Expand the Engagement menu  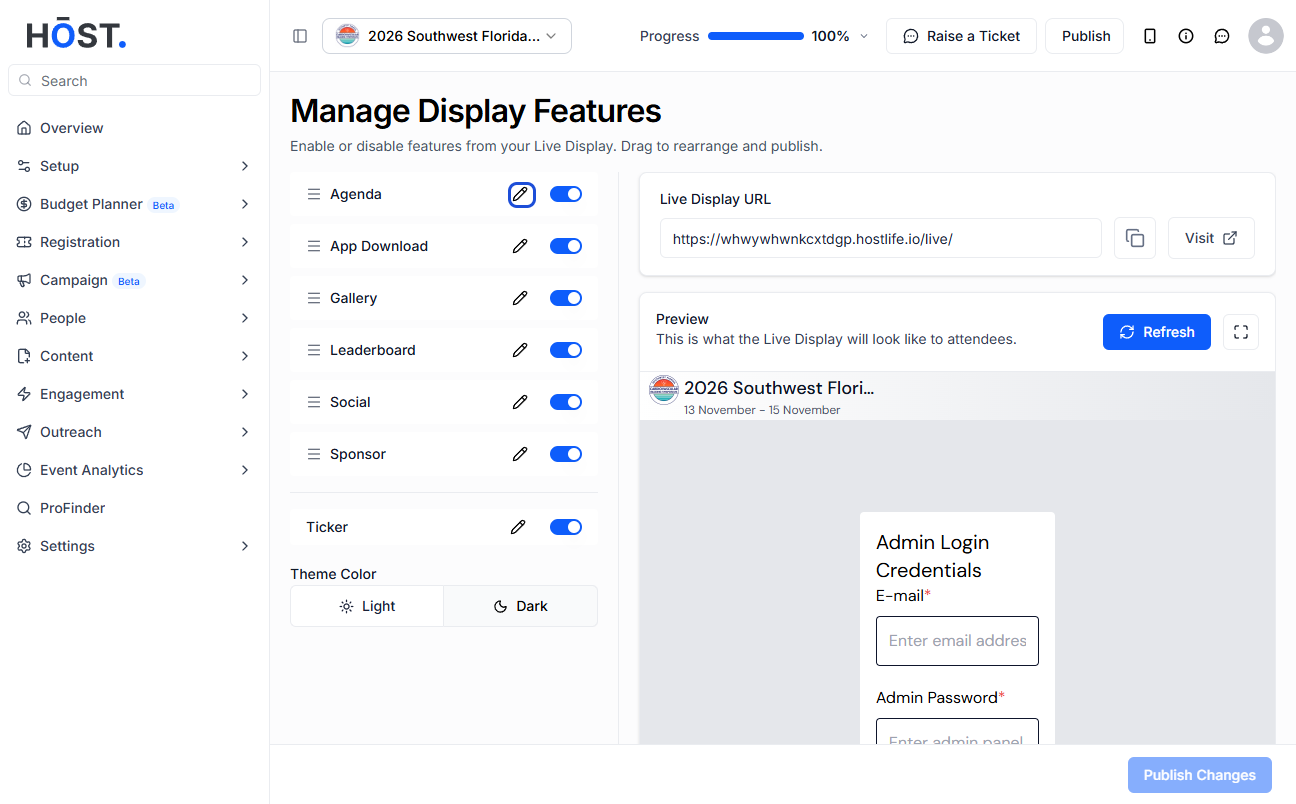[x=134, y=394]
